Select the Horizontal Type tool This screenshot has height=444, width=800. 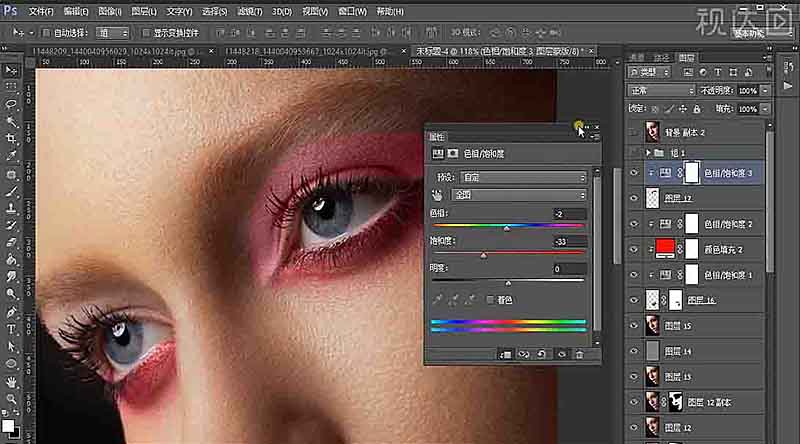click(x=11, y=330)
